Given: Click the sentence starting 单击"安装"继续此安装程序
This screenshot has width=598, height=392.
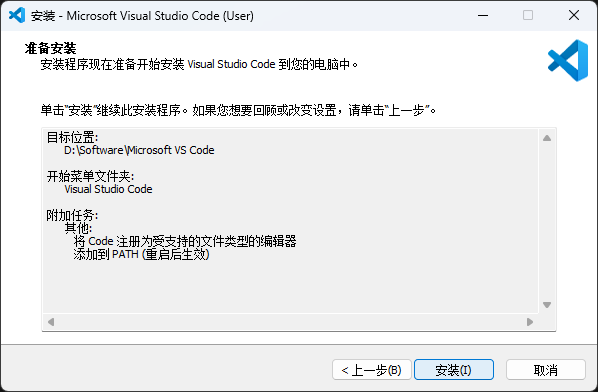Looking at the screenshot, I should click(238, 111).
